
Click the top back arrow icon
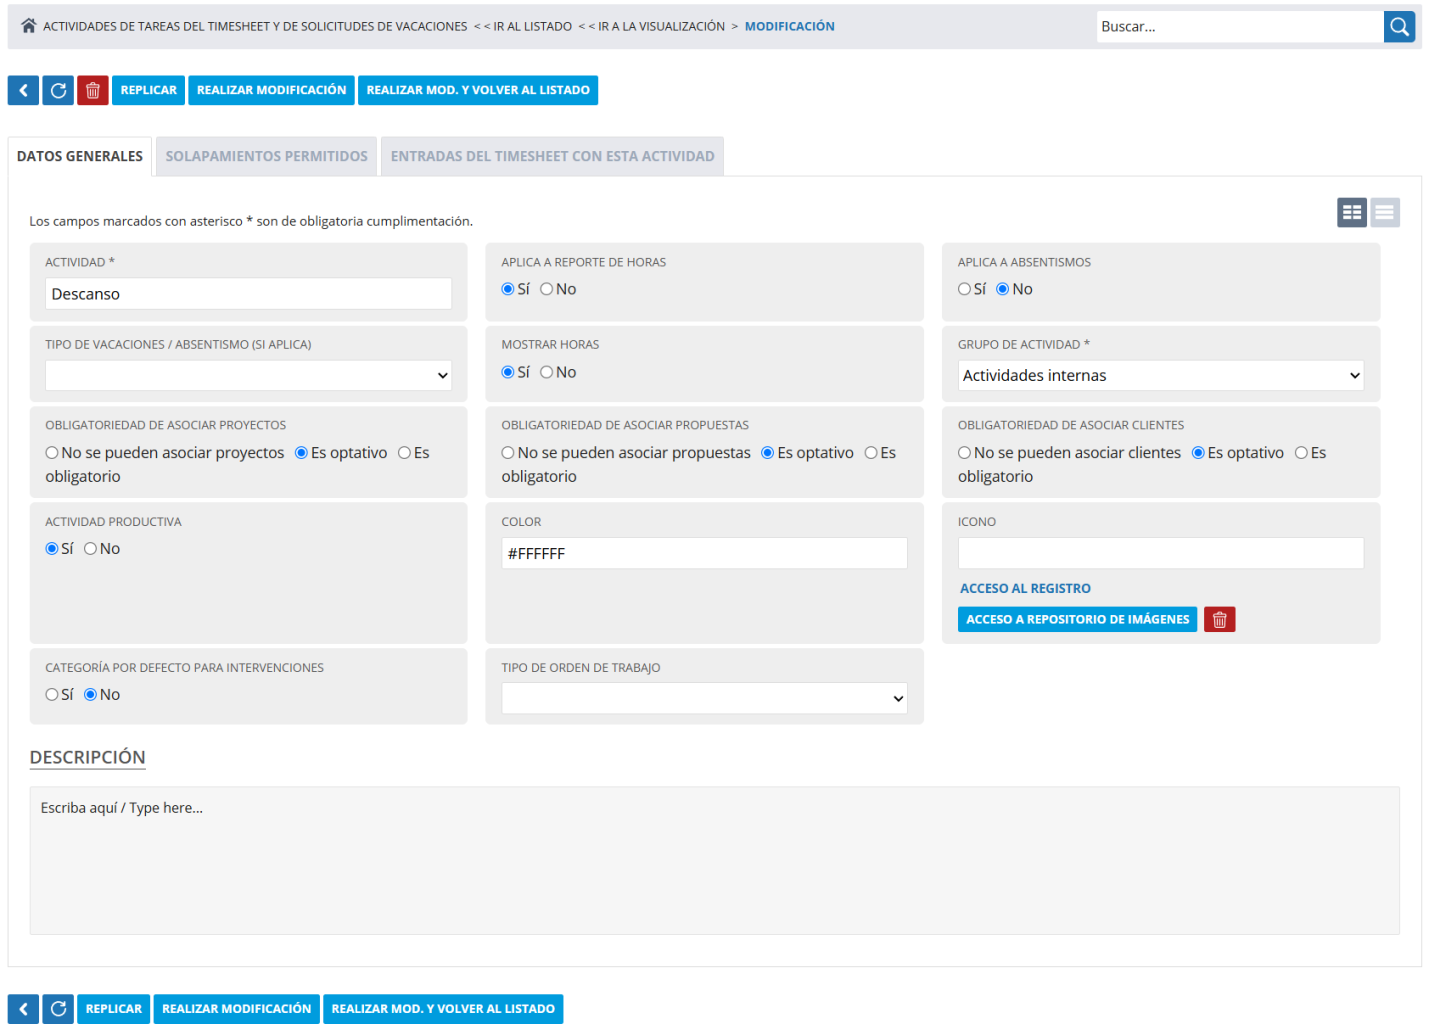pos(23,90)
